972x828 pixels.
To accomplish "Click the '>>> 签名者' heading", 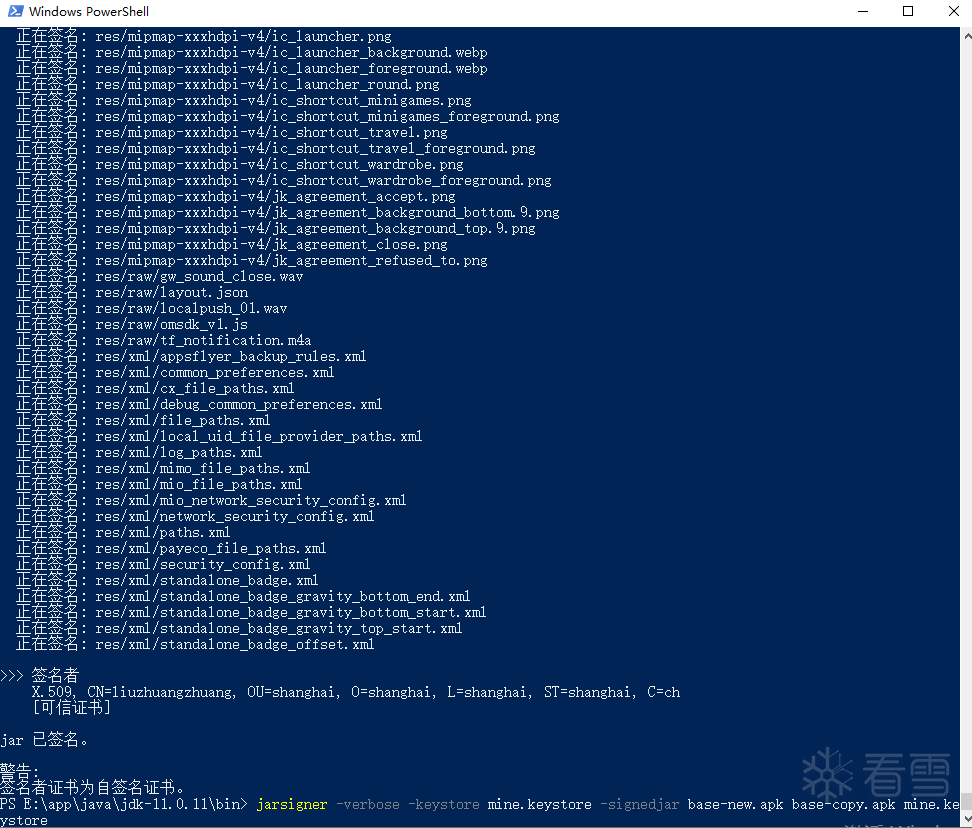I will (40, 676).
